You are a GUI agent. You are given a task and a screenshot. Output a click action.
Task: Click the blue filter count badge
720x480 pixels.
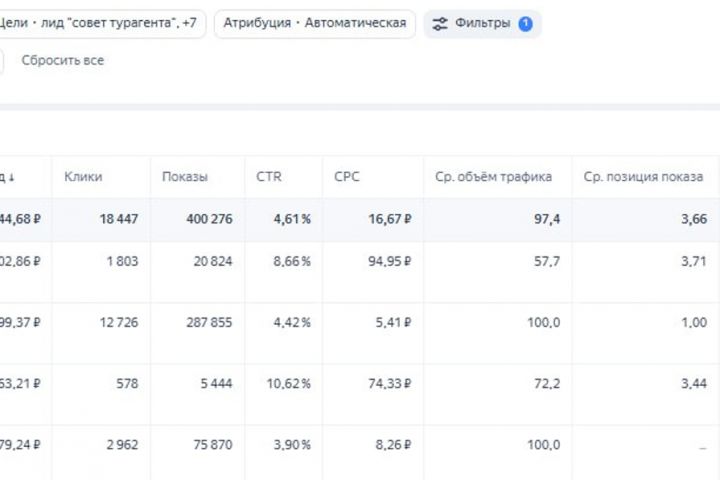pyautogui.click(x=525, y=24)
